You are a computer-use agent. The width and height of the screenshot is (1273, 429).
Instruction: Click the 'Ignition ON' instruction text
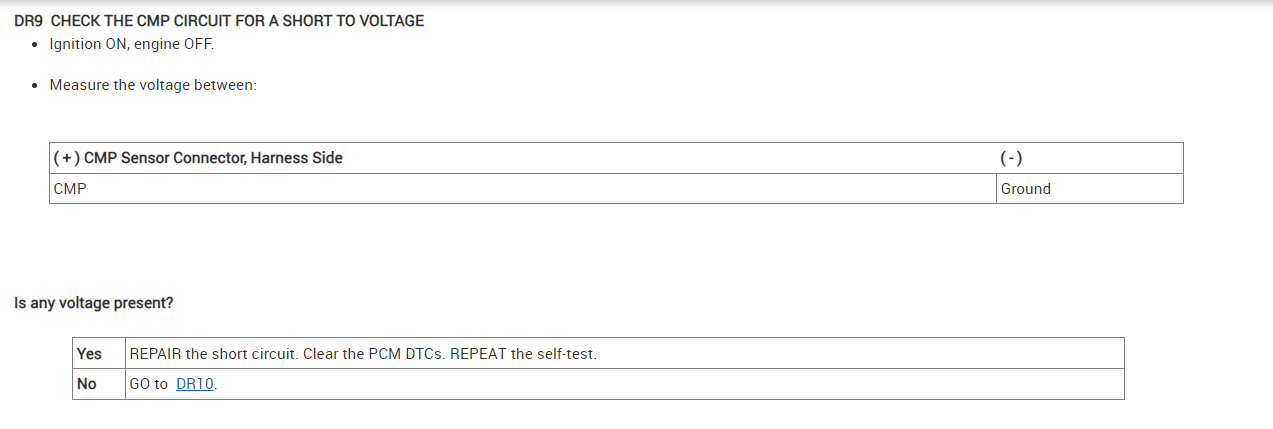click(x=83, y=45)
